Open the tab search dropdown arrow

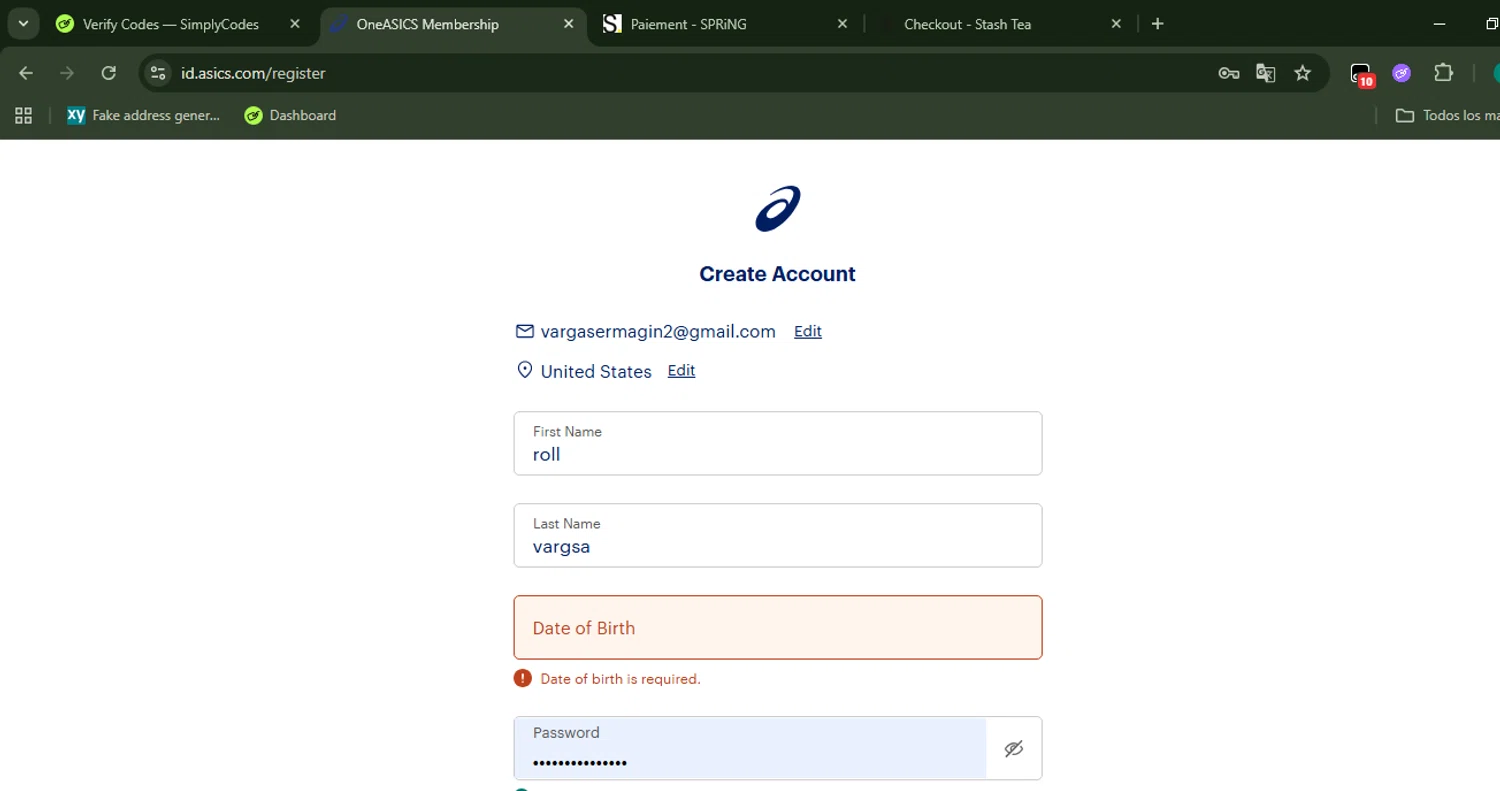23,23
